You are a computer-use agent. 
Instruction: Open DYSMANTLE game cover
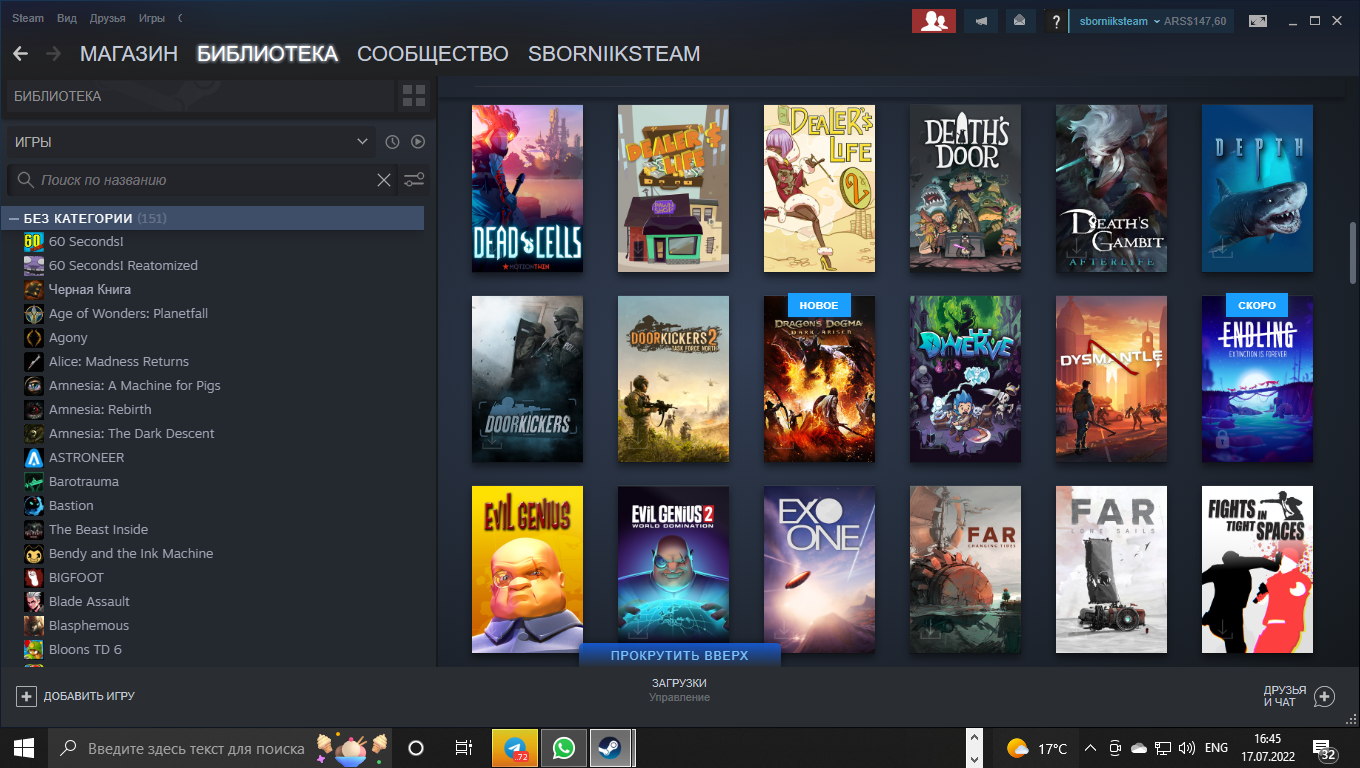coord(1111,379)
